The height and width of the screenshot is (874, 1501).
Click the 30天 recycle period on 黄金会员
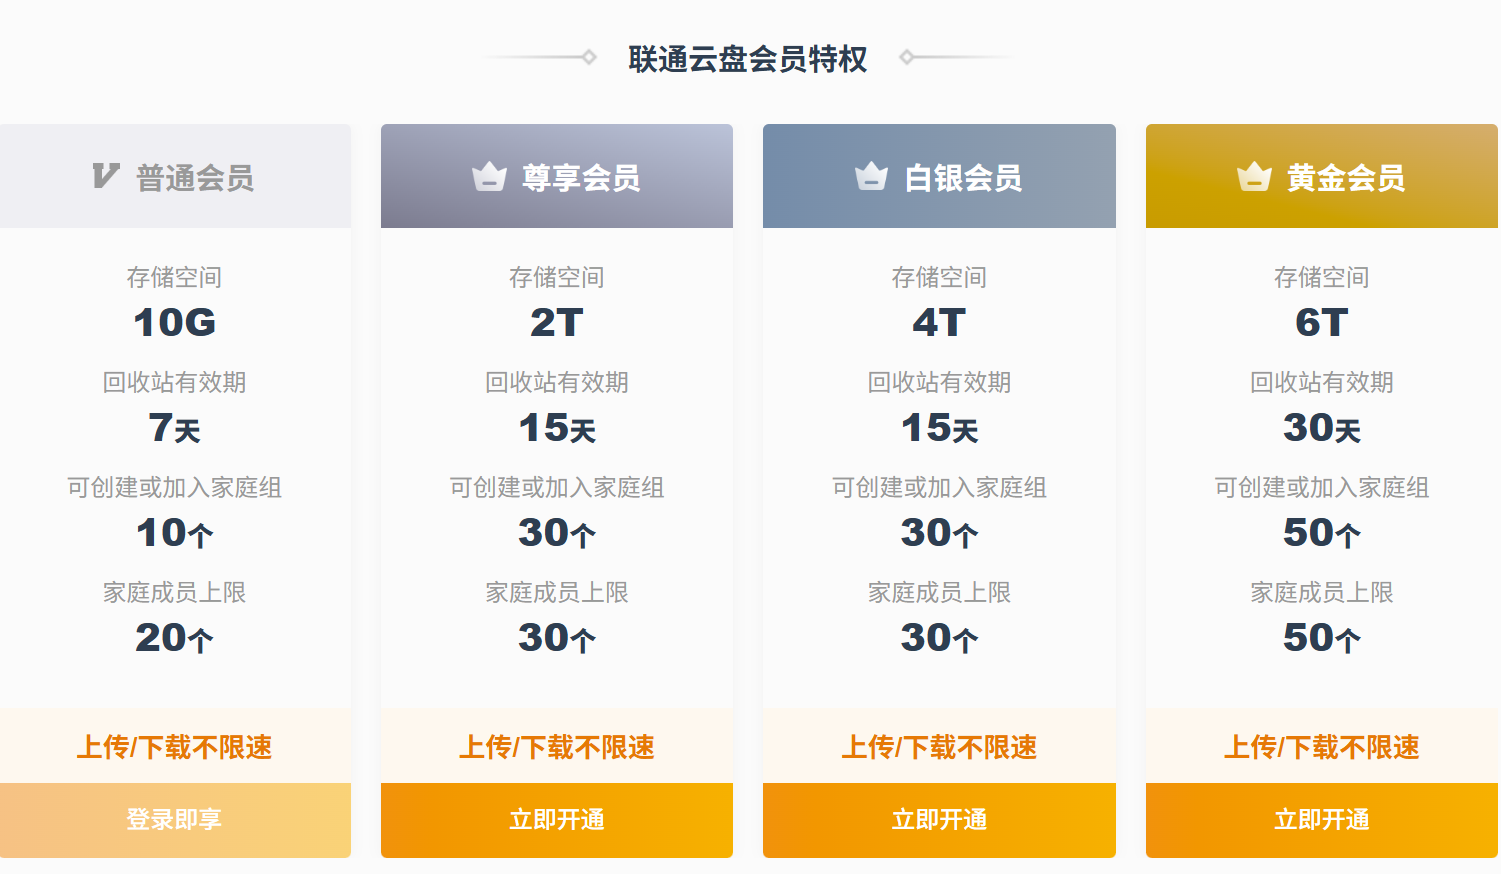point(1321,428)
